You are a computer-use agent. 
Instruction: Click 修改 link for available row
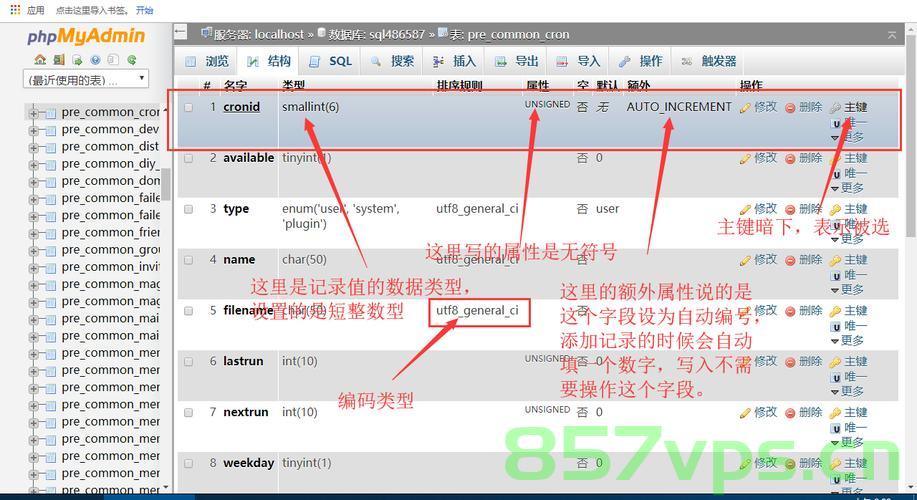766,158
